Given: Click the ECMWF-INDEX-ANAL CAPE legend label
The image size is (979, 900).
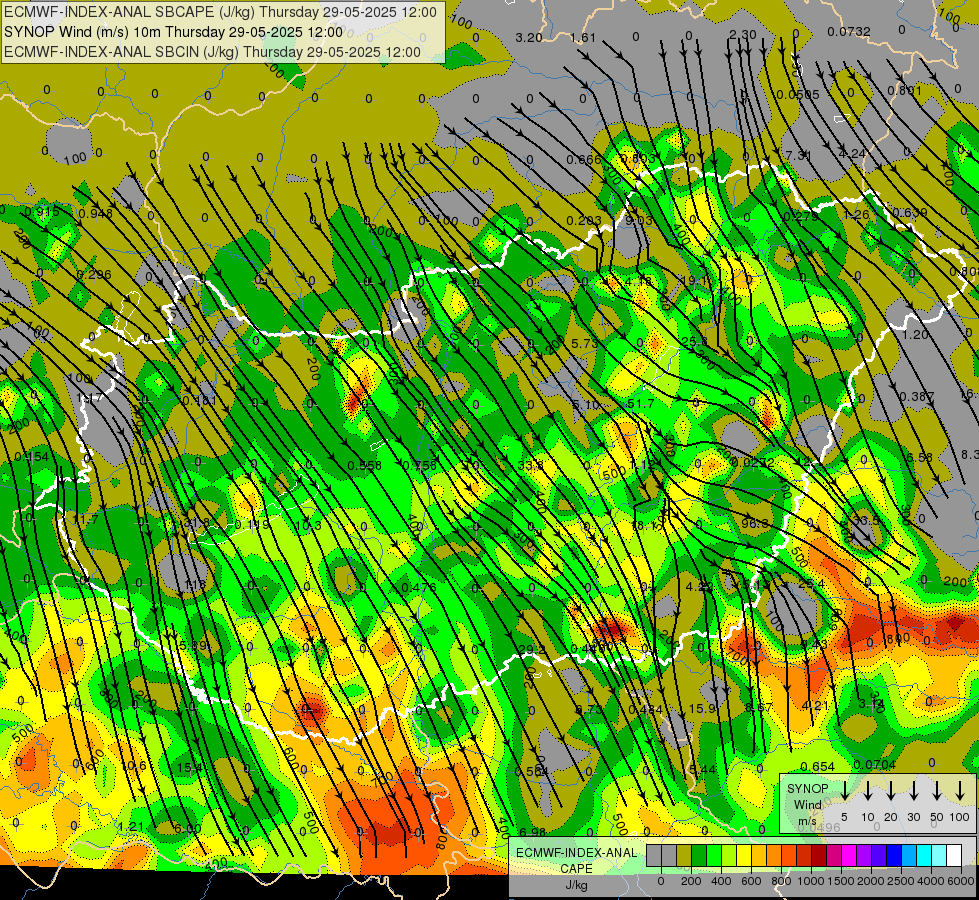Looking at the screenshot, I should pyautogui.click(x=576, y=861).
